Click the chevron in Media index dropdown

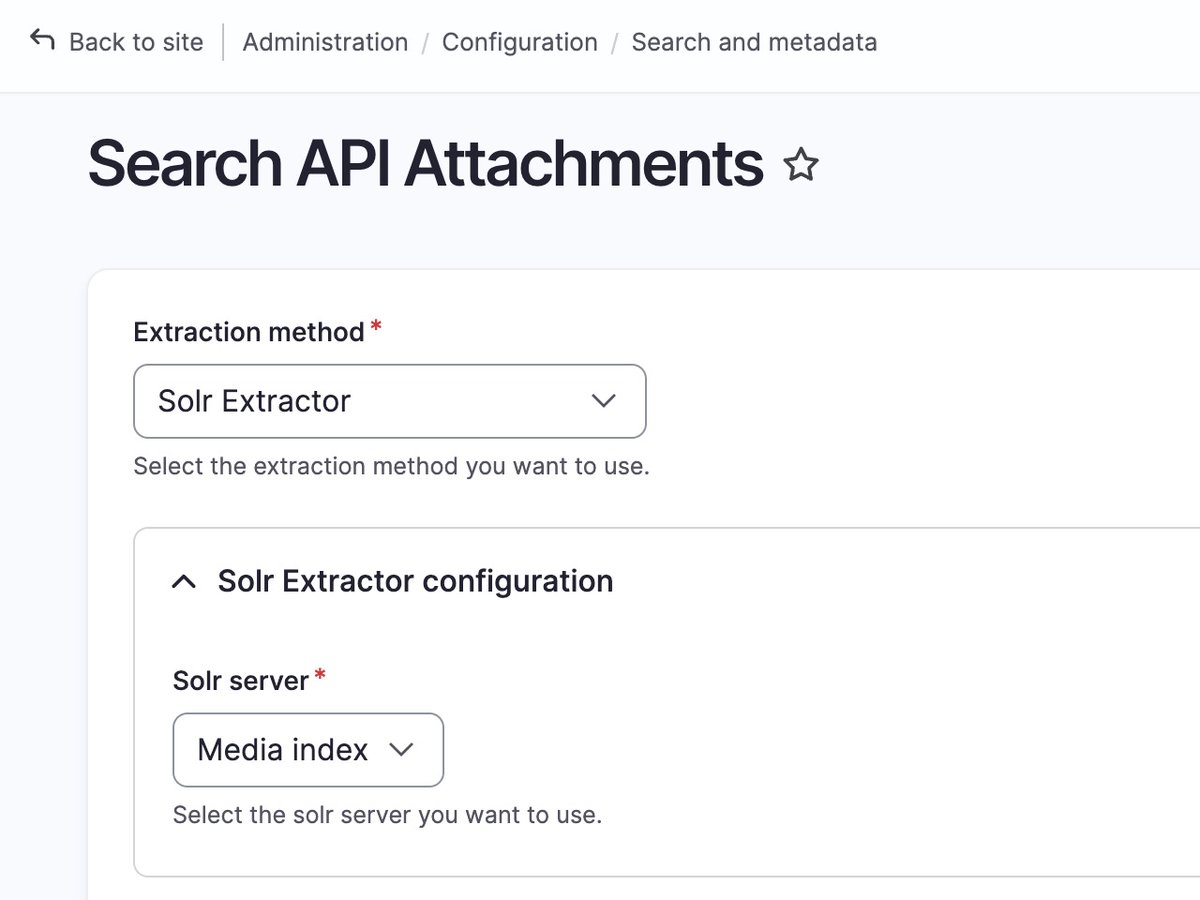tap(401, 750)
